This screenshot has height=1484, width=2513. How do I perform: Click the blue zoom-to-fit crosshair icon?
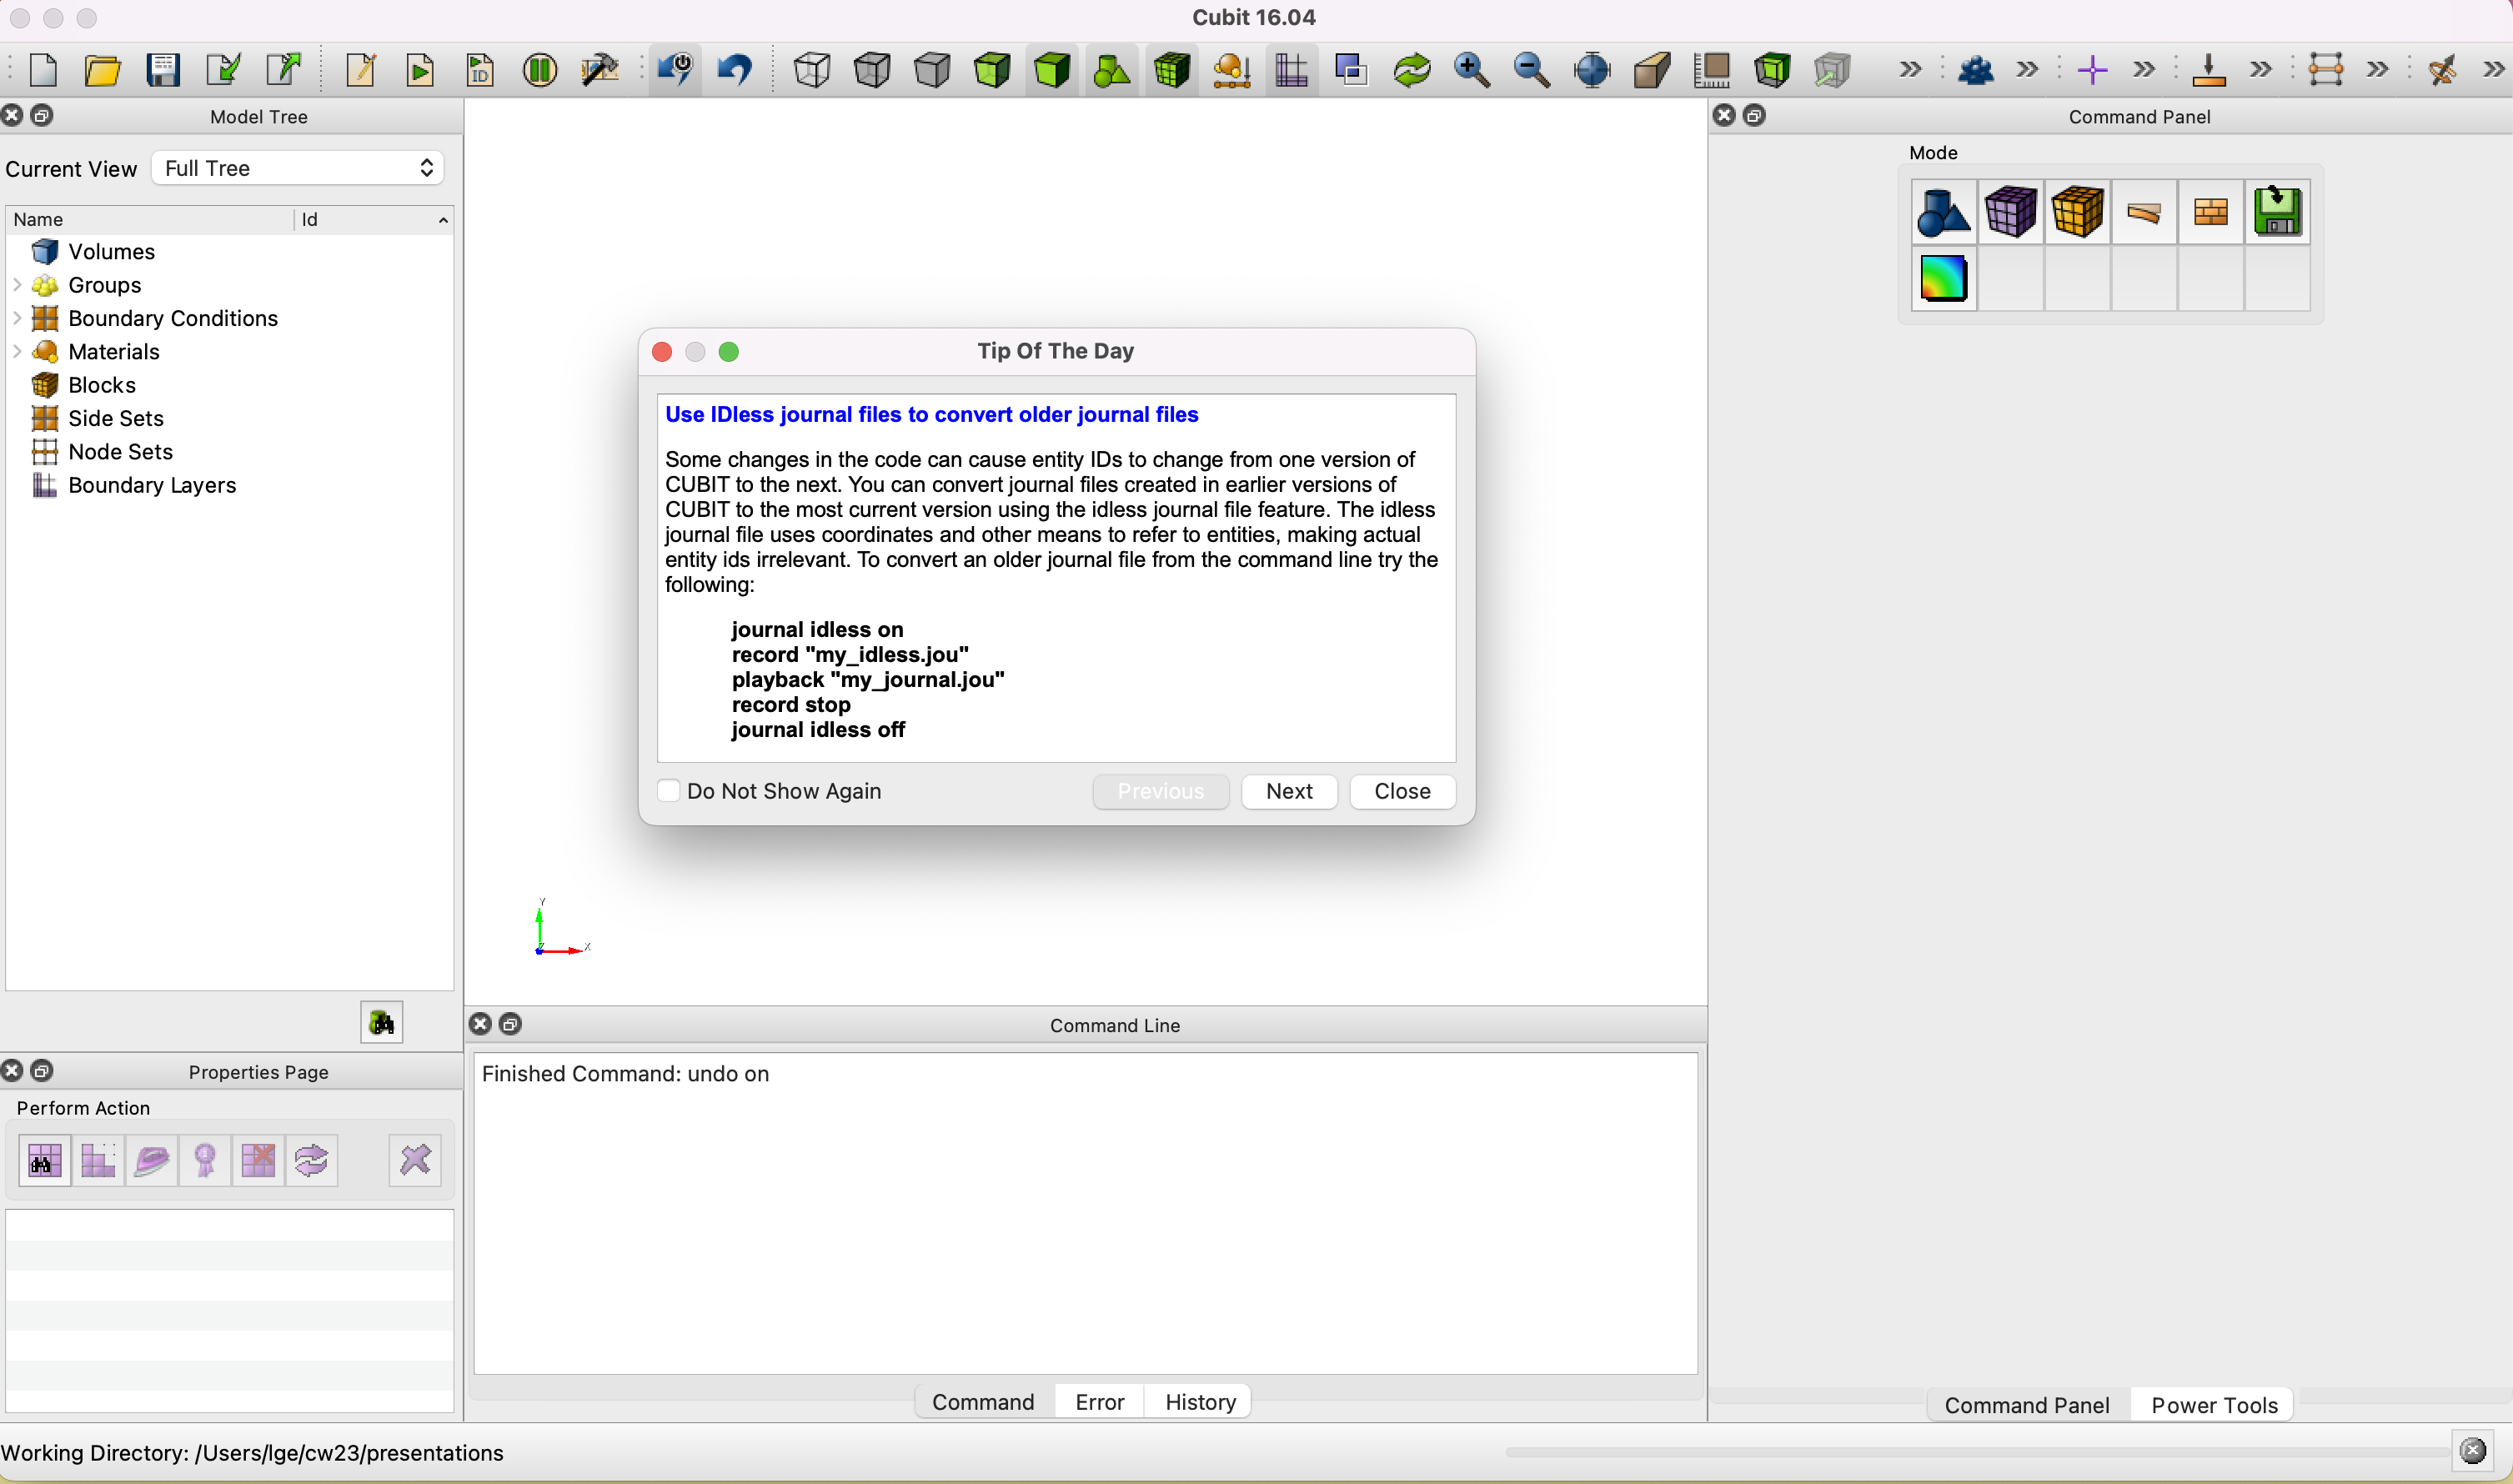click(1592, 70)
